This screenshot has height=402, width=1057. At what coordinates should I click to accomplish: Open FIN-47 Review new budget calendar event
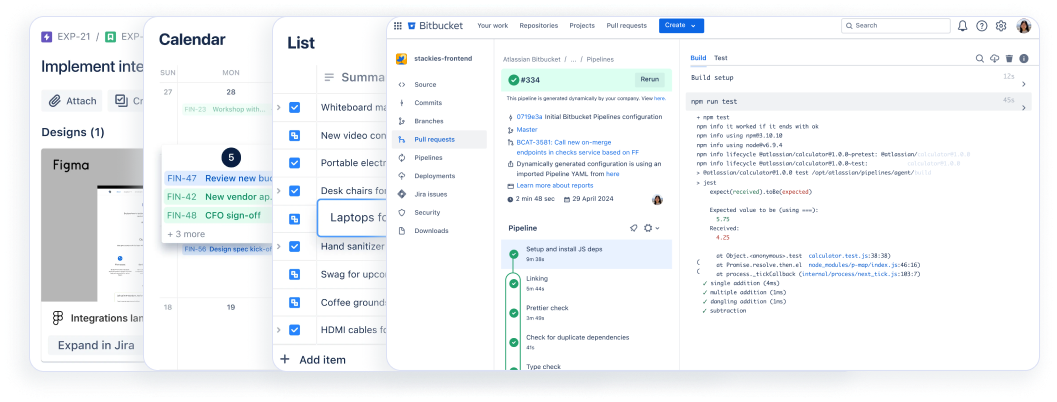[x=217, y=178]
